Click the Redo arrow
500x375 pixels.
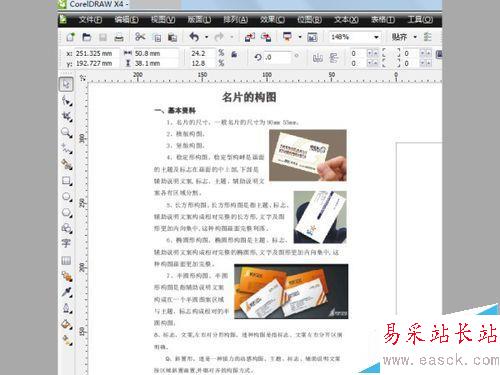coord(219,37)
